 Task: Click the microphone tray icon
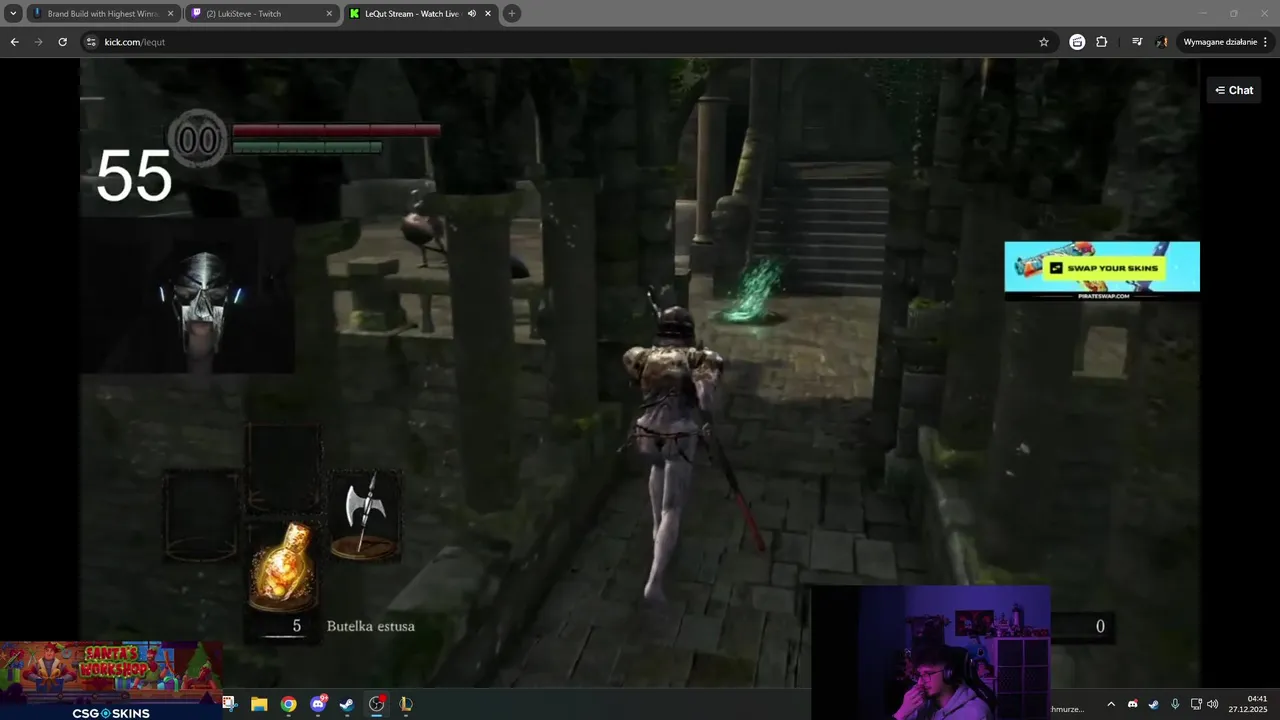point(1175,704)
